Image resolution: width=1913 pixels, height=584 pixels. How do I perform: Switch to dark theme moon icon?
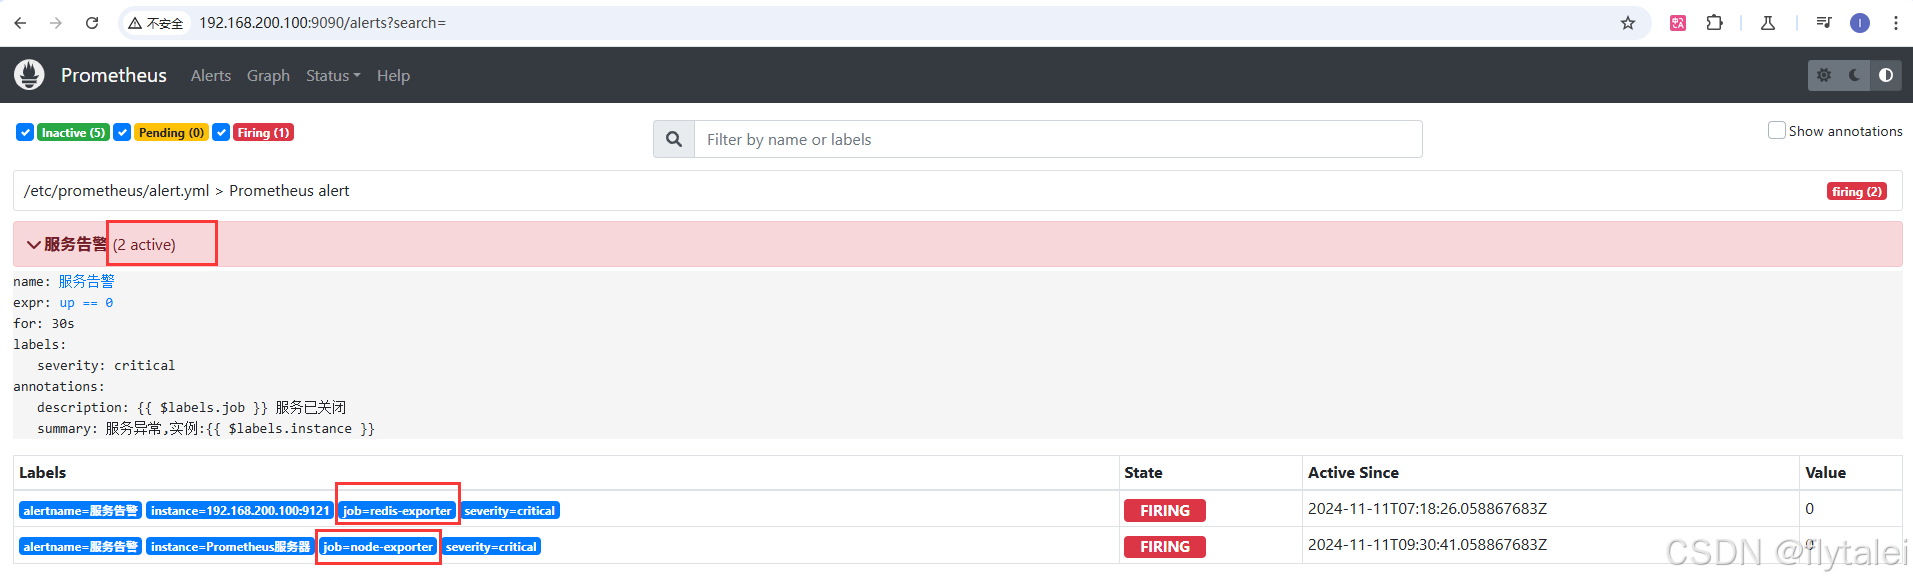coord(1855,75)
